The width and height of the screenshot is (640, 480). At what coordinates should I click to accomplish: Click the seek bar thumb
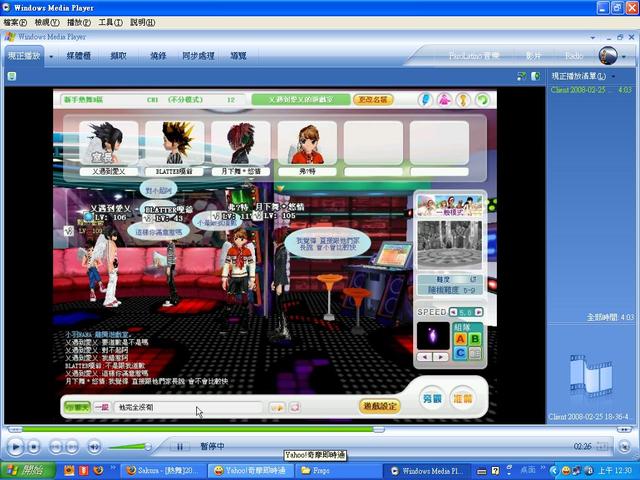[x=378, y=429]
